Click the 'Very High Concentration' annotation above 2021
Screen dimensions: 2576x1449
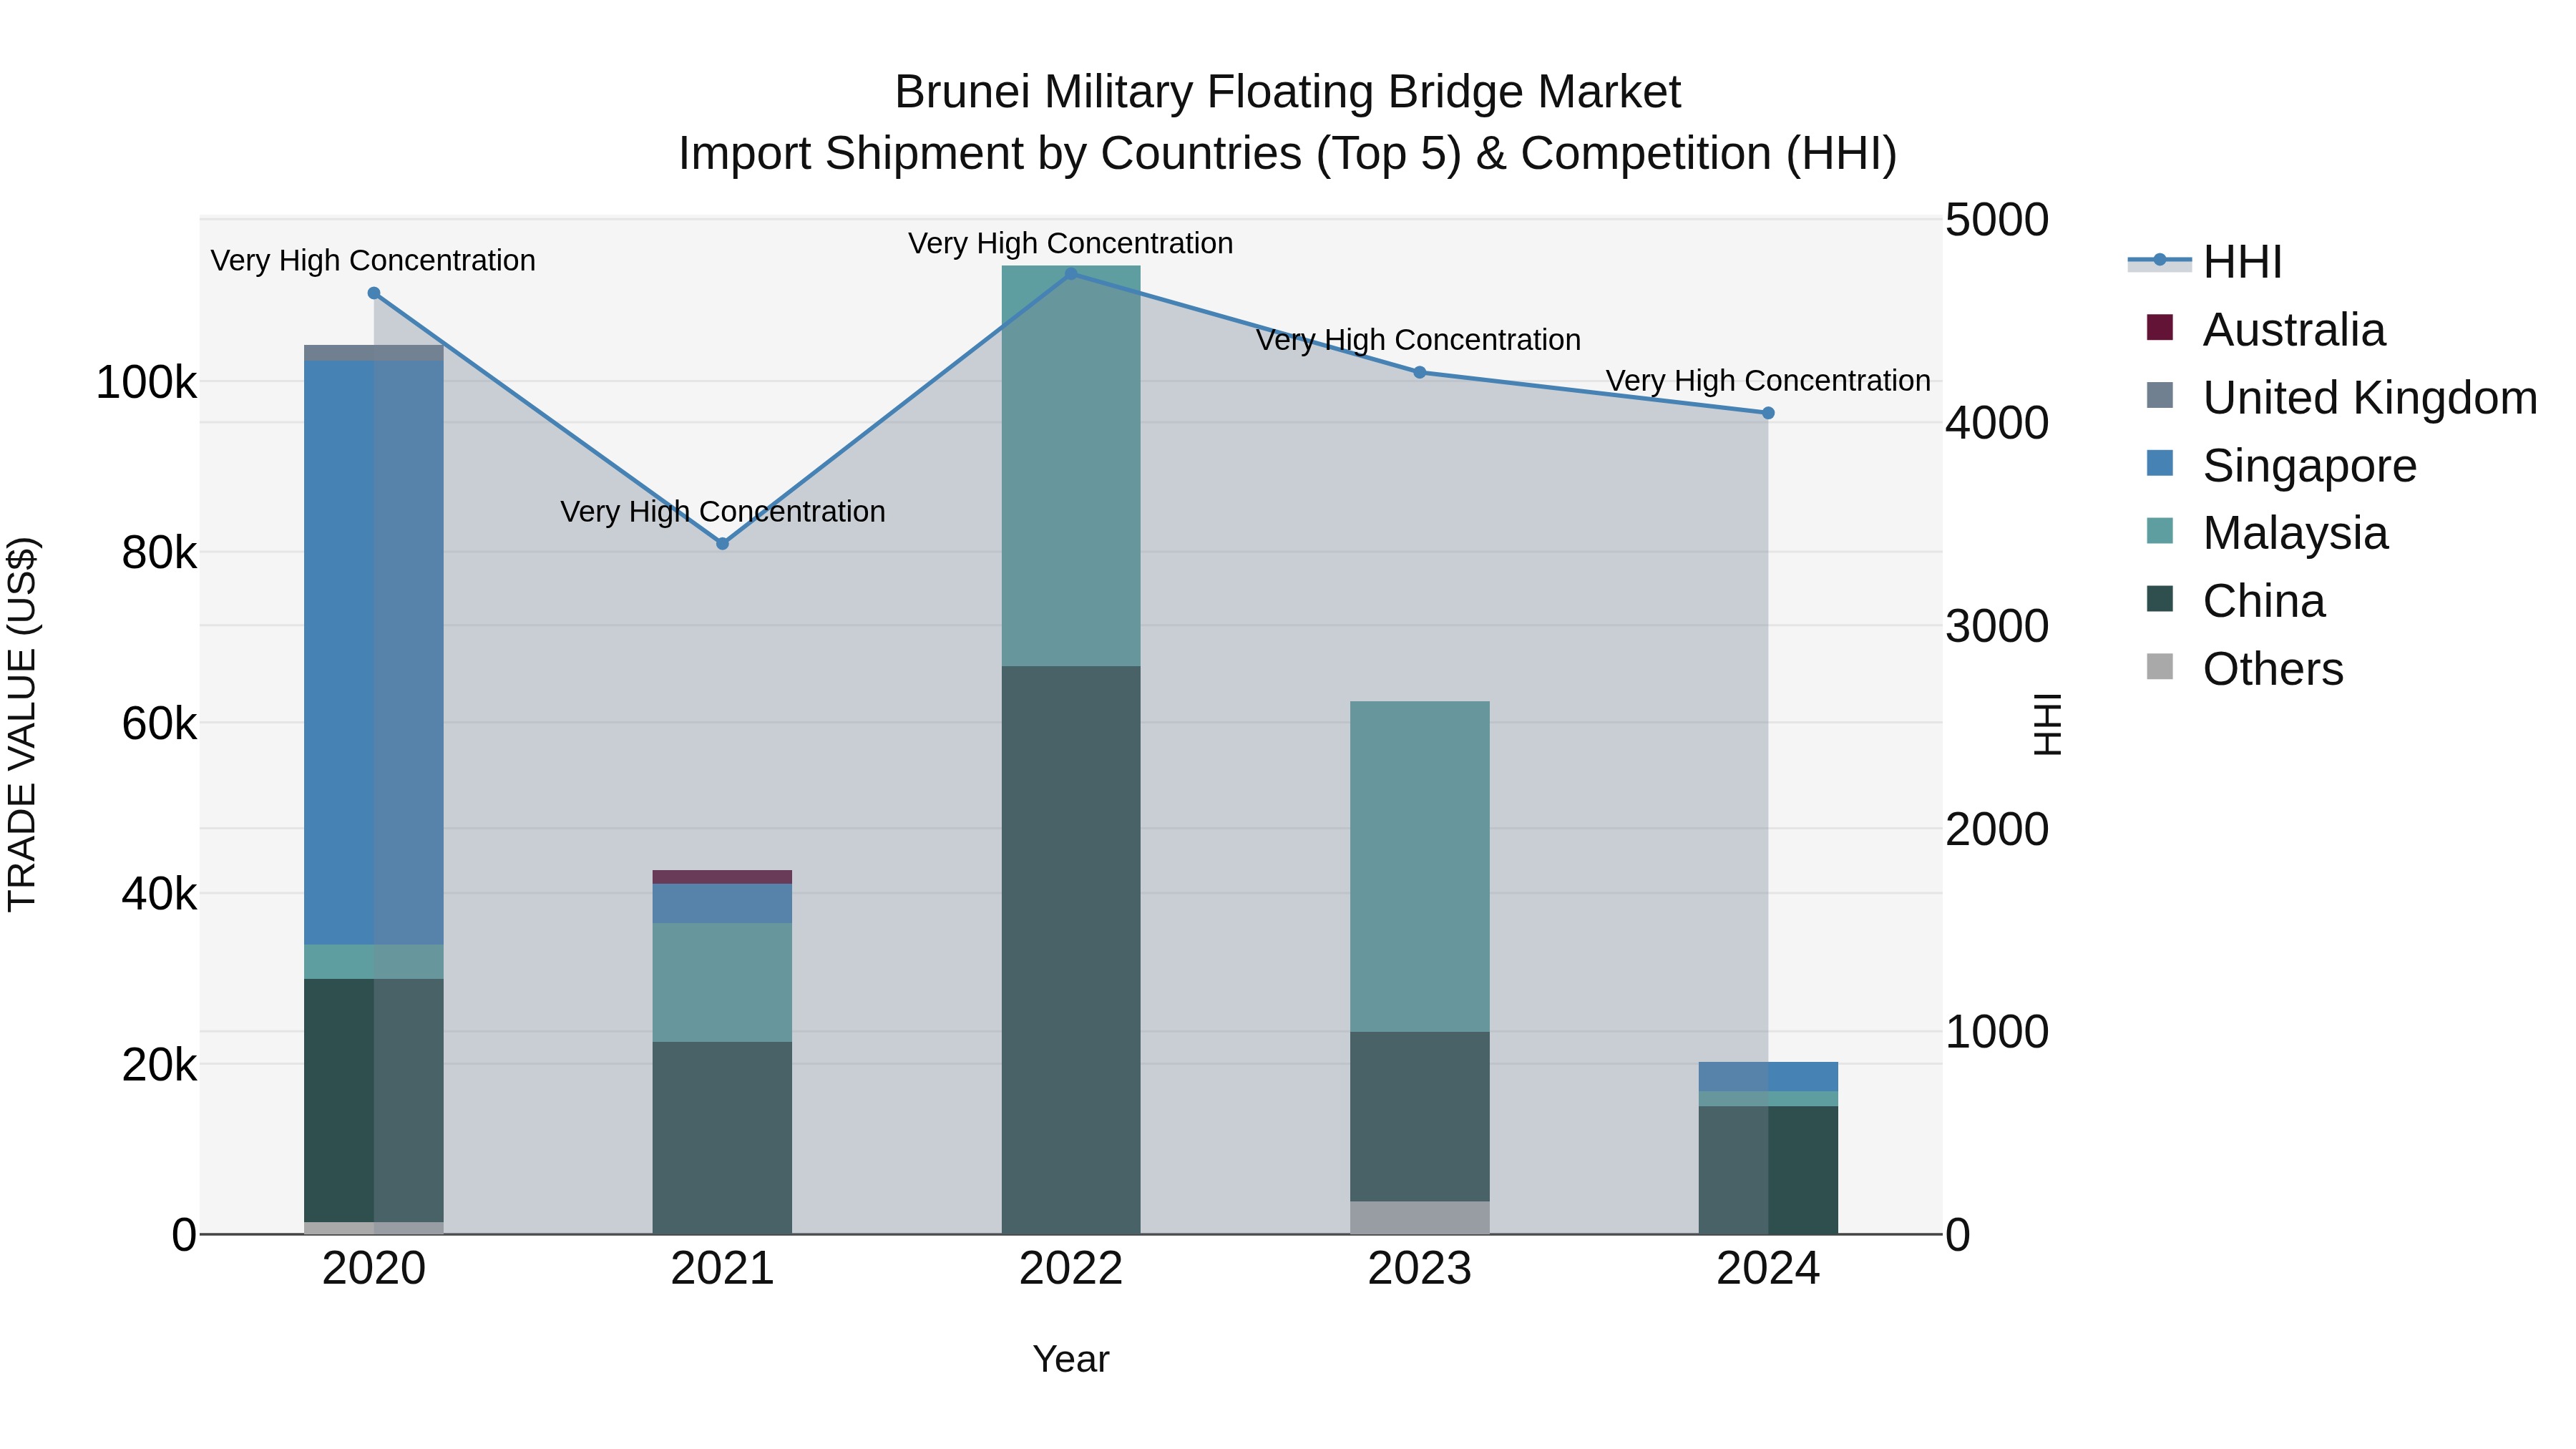(723, 512)
